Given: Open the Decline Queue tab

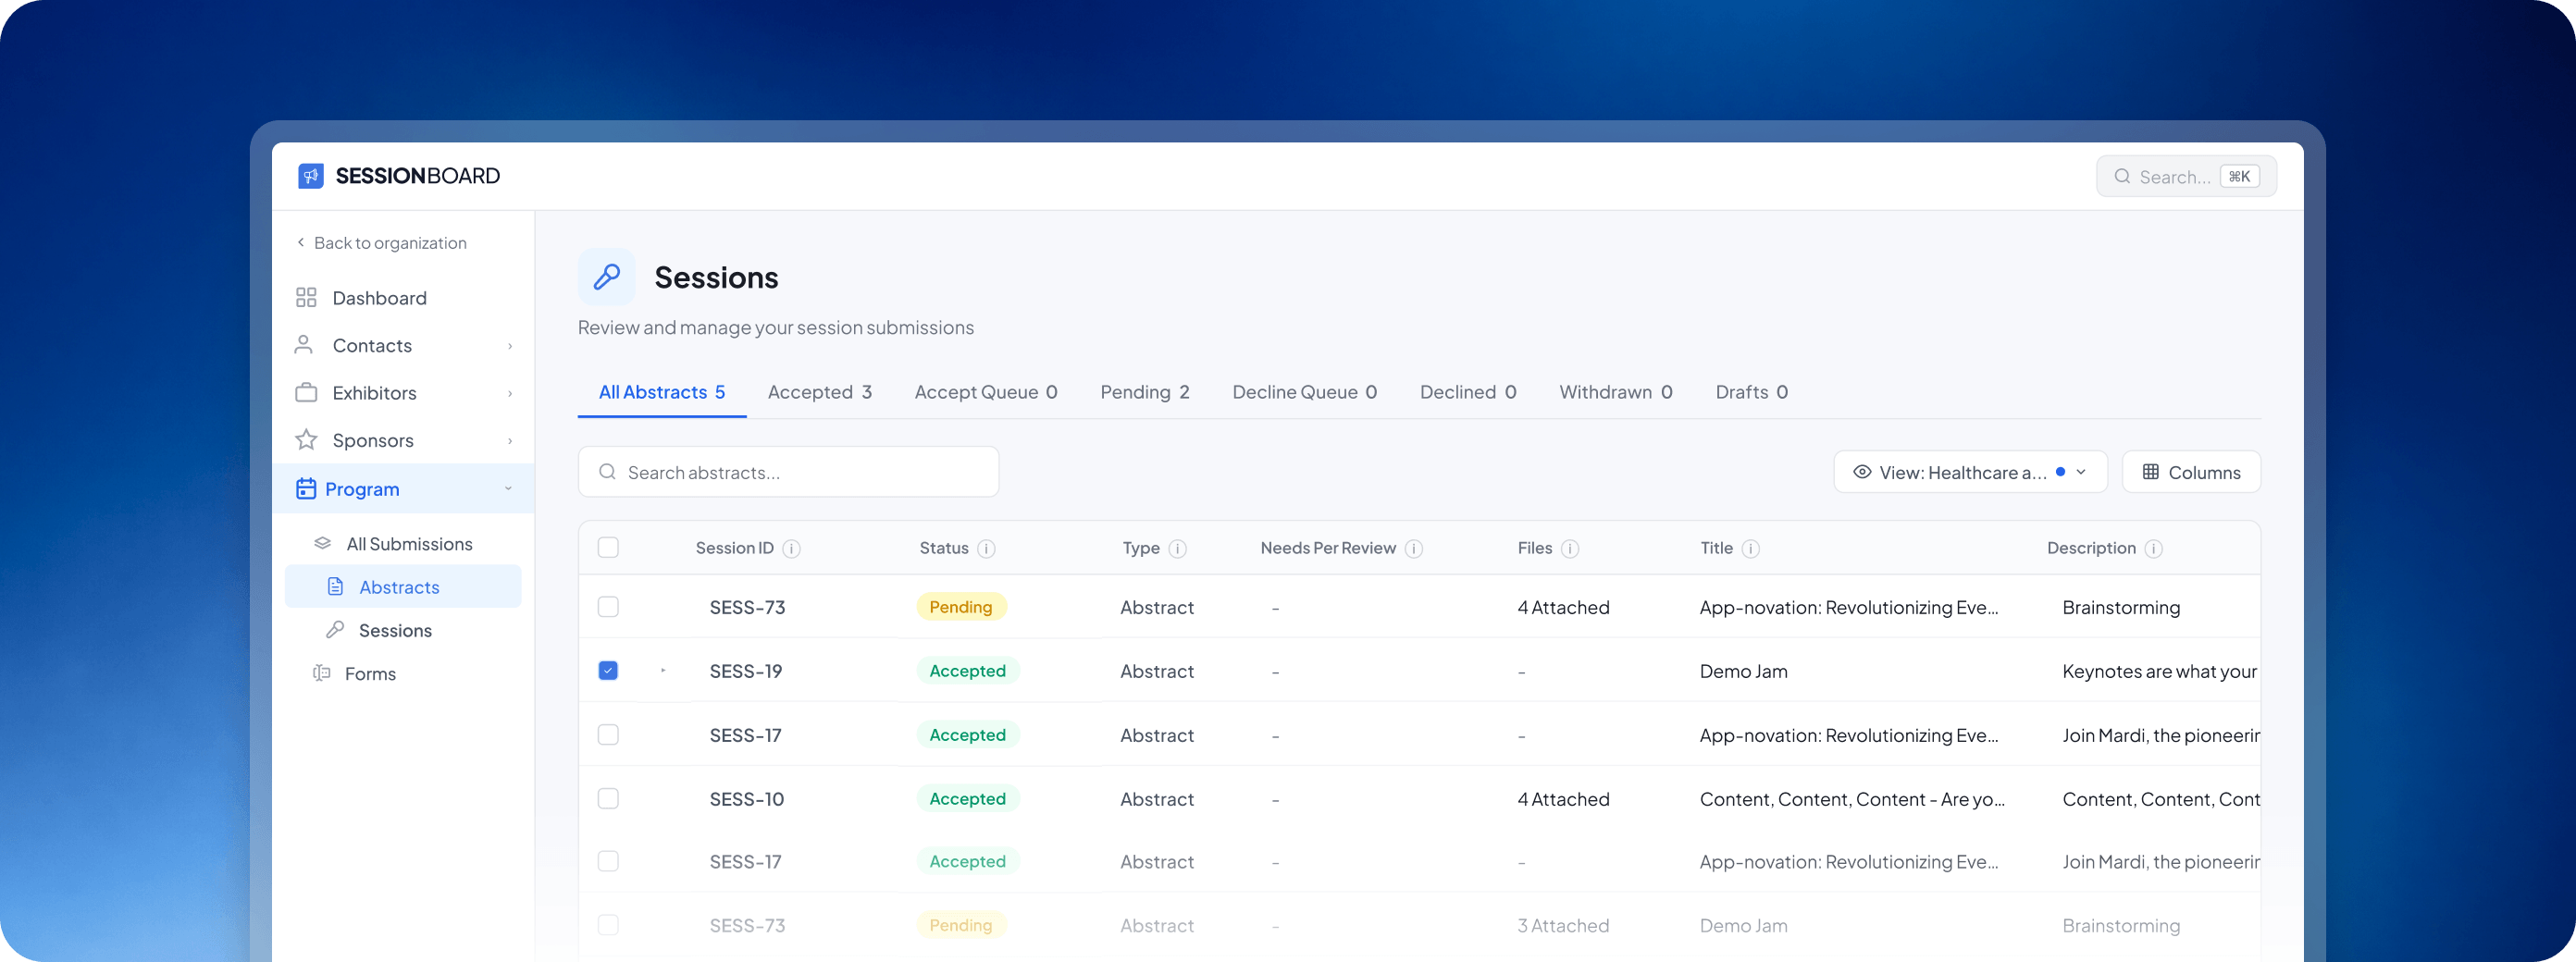Looking at the screenshot, I should (1305, 392).
